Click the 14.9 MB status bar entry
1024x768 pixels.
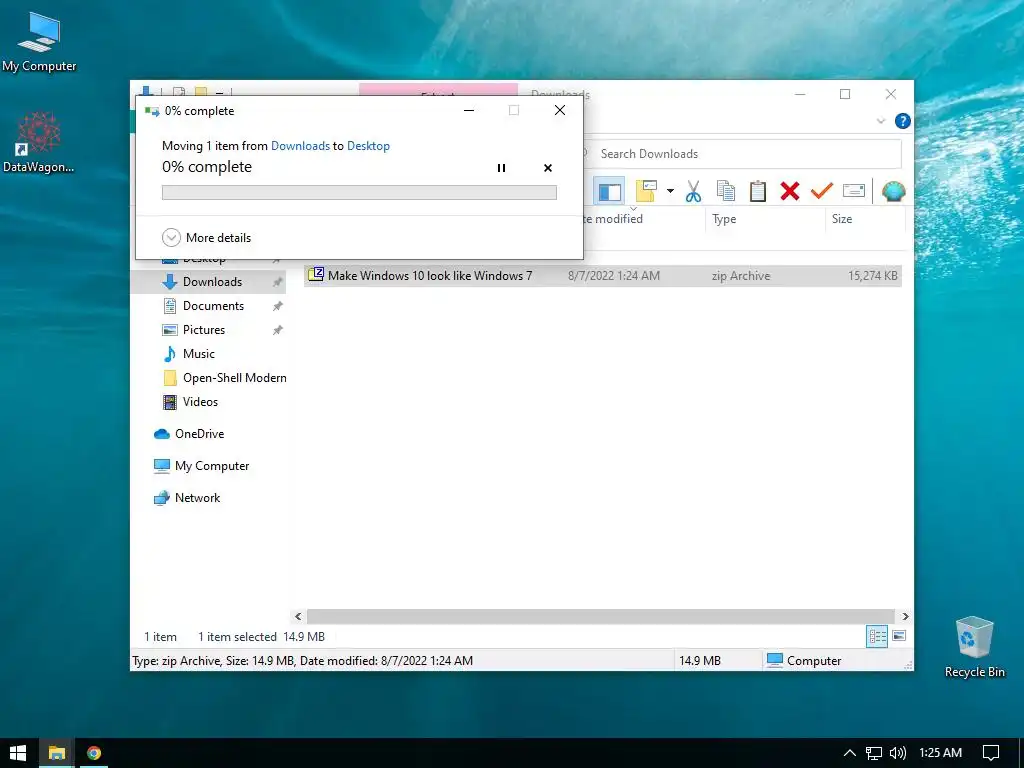point(700,660)
